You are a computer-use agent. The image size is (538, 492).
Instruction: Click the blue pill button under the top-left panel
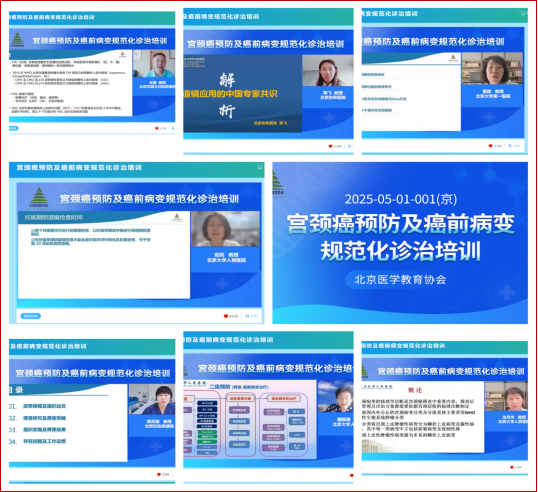[x=13, y=128]
